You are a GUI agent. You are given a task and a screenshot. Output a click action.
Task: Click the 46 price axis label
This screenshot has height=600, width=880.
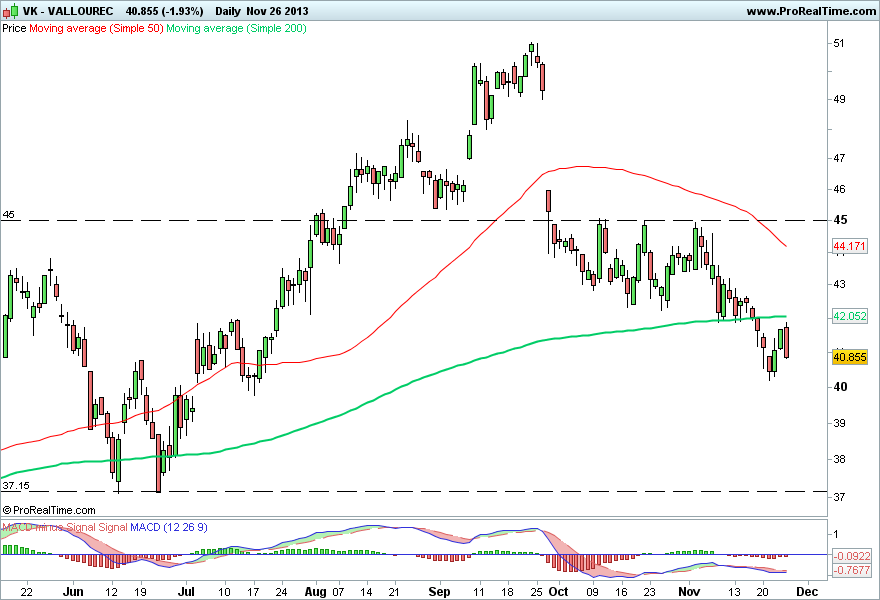coord(839,189)
